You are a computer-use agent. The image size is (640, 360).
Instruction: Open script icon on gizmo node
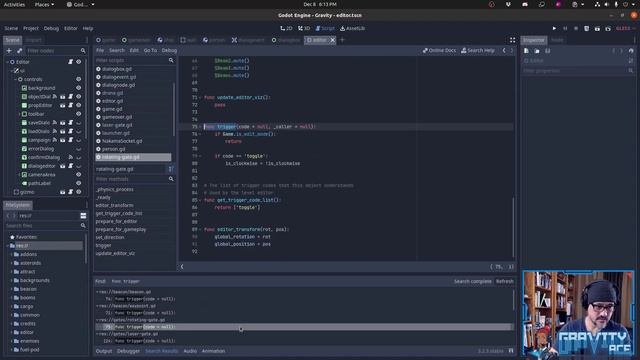70,192
